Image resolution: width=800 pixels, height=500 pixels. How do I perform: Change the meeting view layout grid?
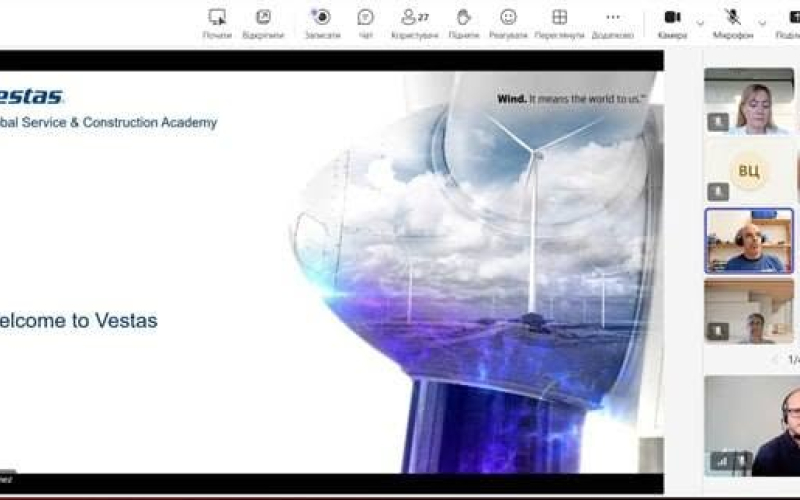click(x=559, y=23)
